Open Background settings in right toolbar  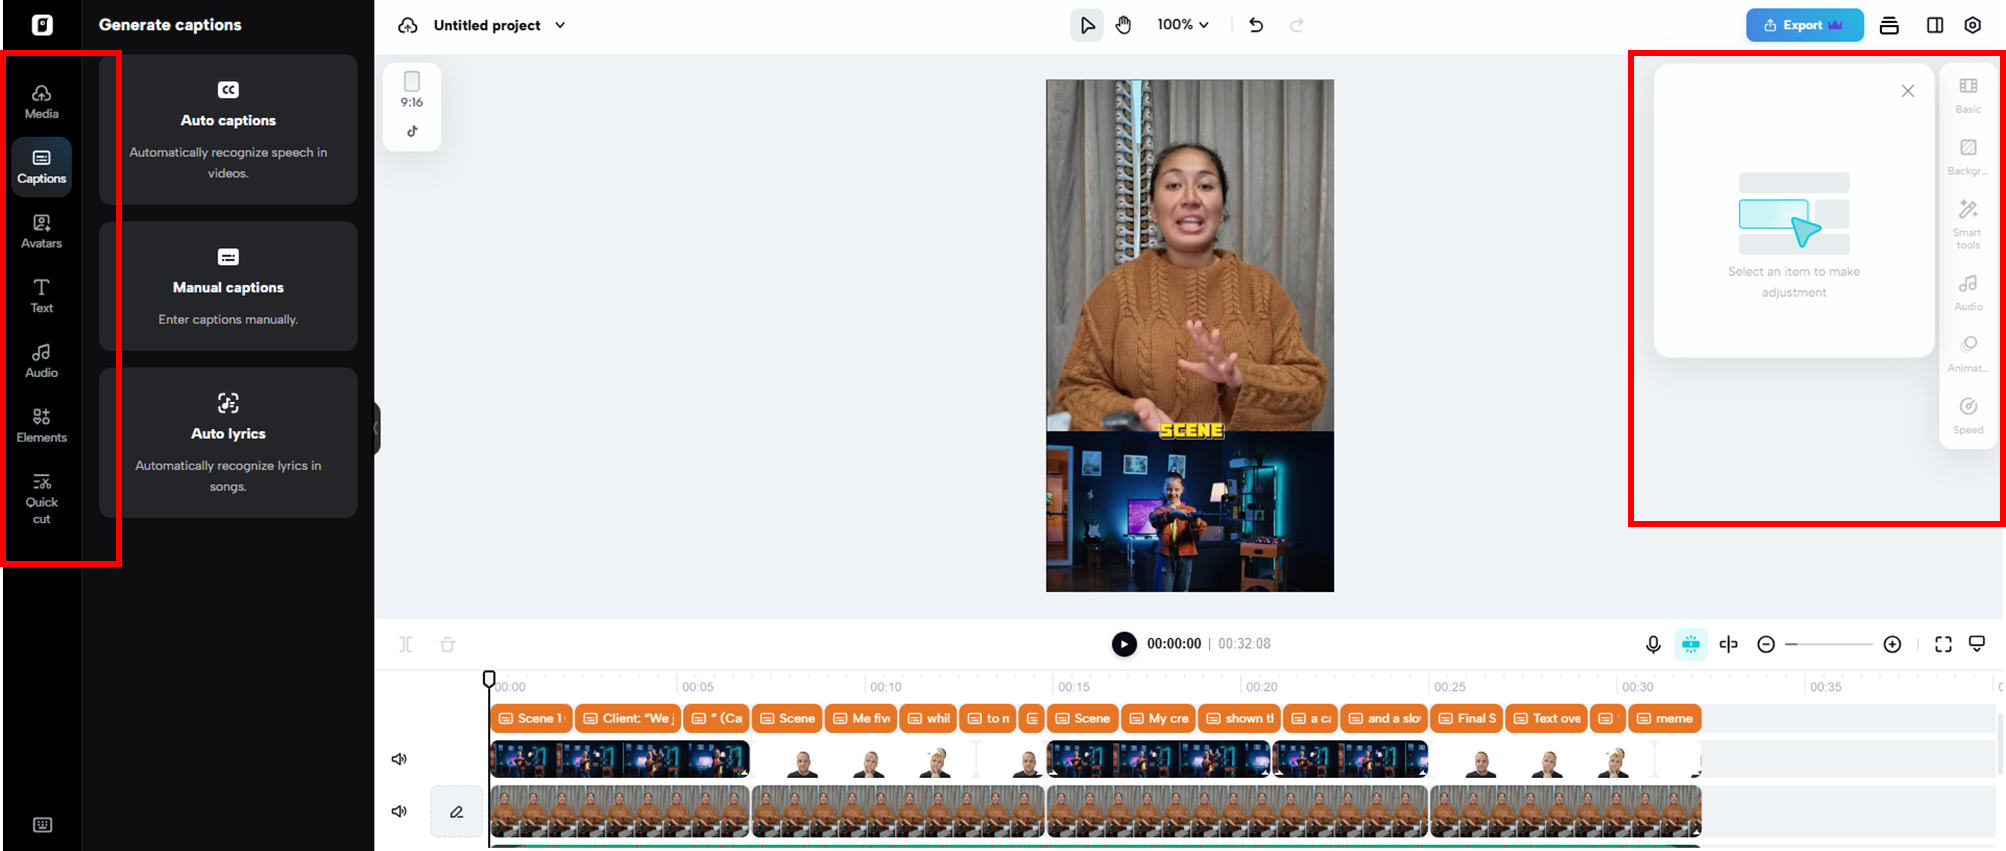point(1968,157)
